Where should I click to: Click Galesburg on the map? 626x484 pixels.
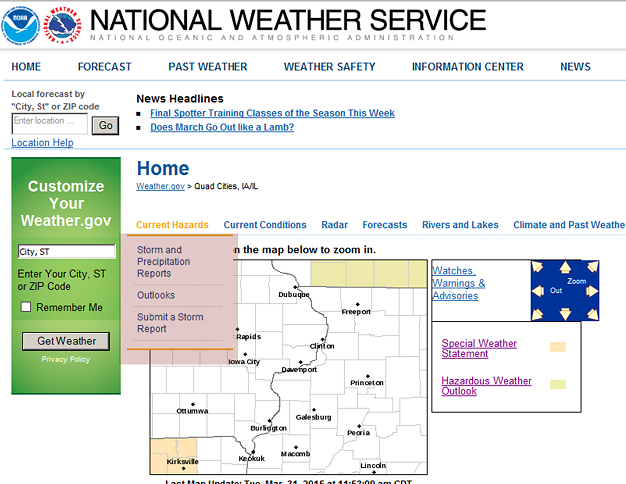(313, 417)
